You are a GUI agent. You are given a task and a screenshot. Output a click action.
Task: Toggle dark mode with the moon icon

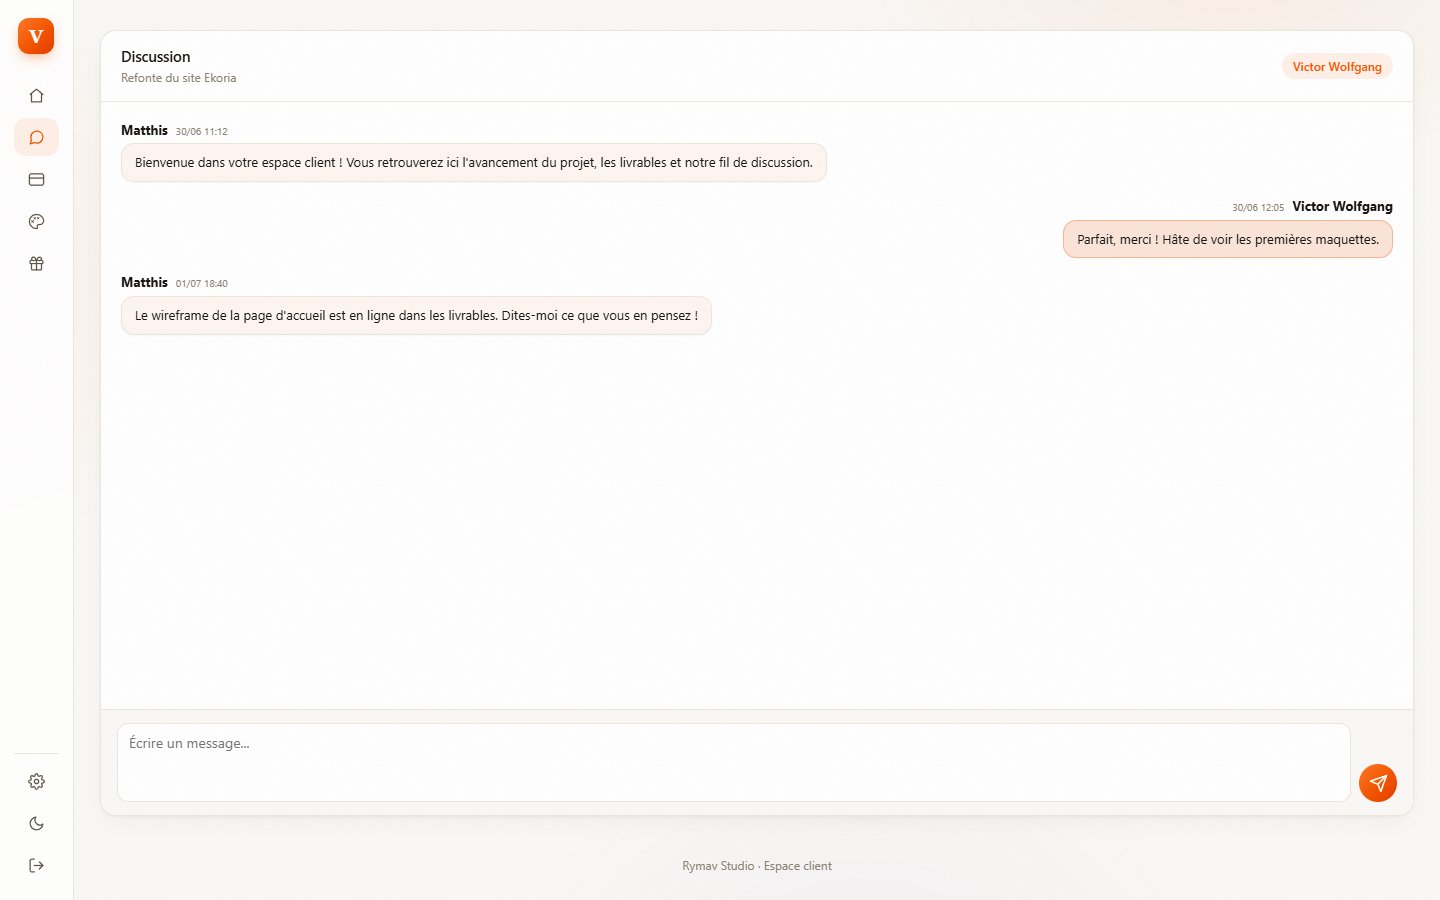(36, 823)
